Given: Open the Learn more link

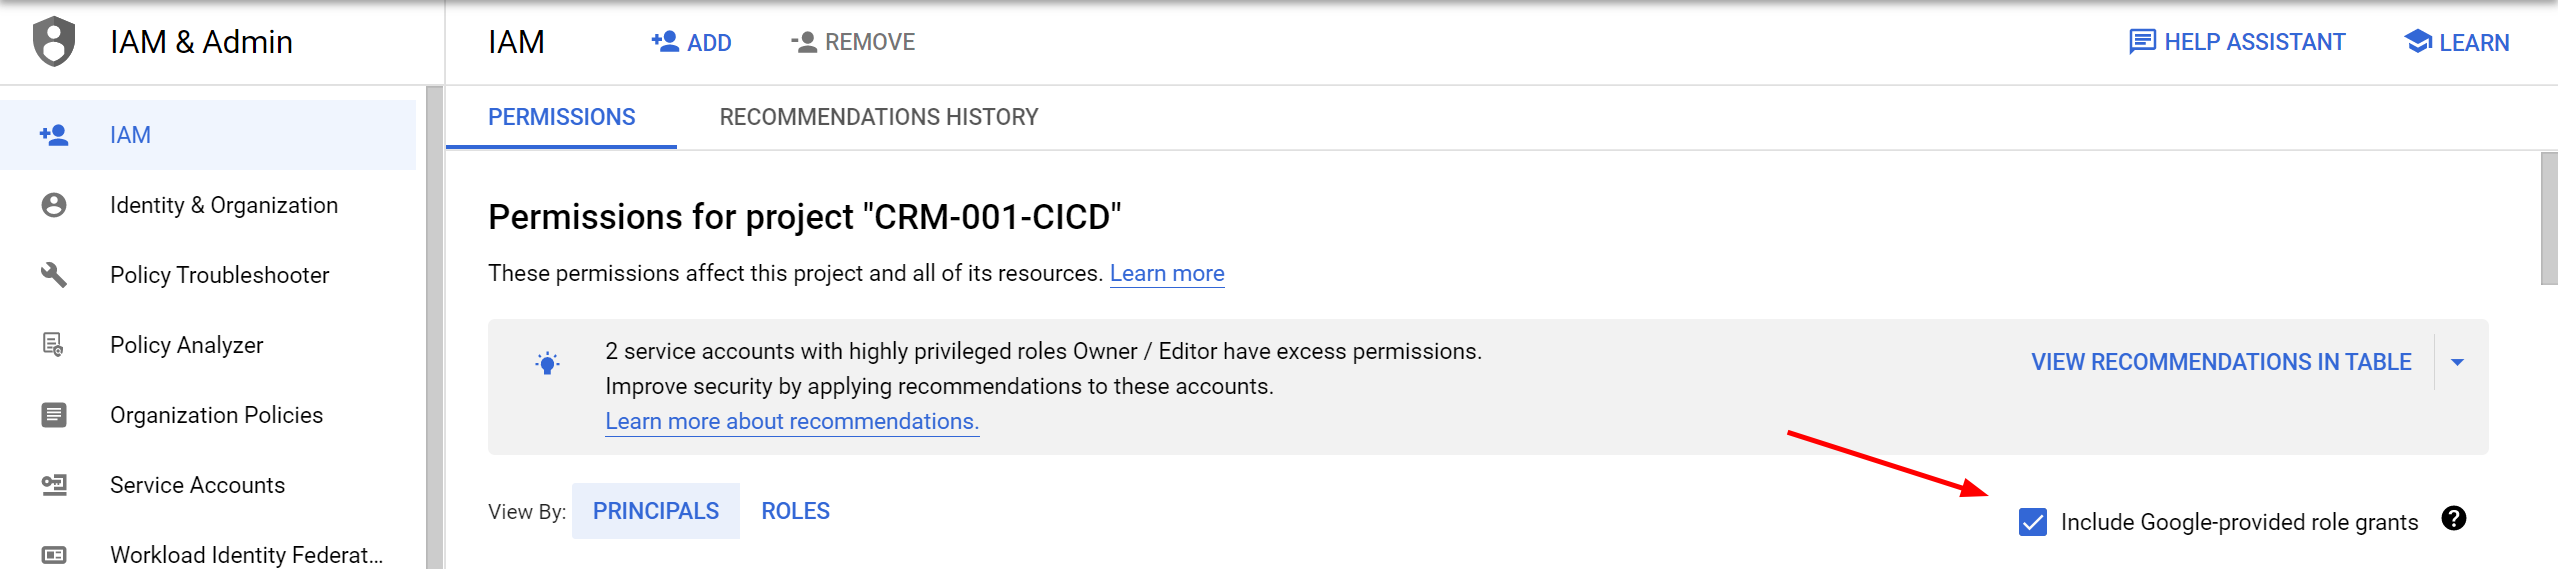Looking at the screenshot, I should click(1167, 273).
